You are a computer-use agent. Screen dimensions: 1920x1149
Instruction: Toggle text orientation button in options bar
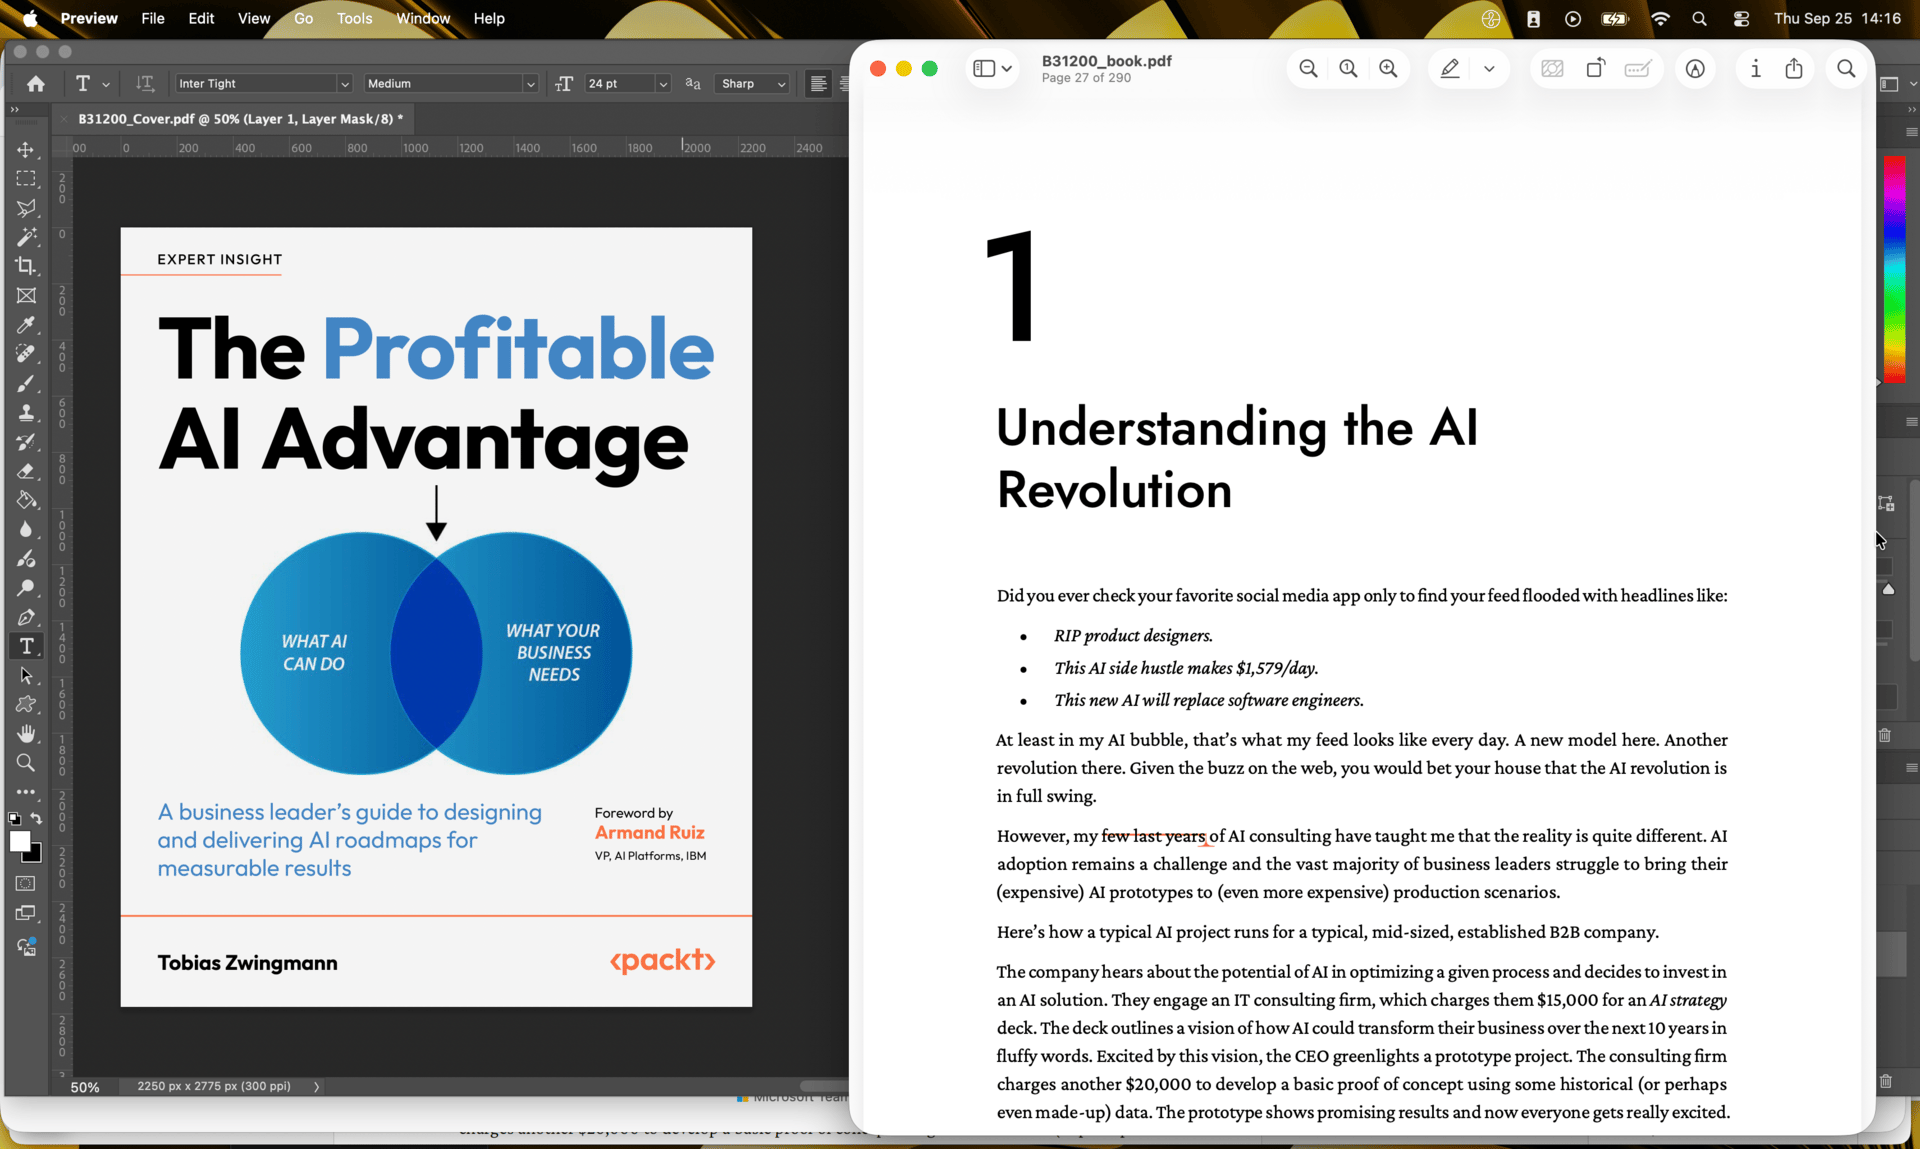(x=145, y=84)
